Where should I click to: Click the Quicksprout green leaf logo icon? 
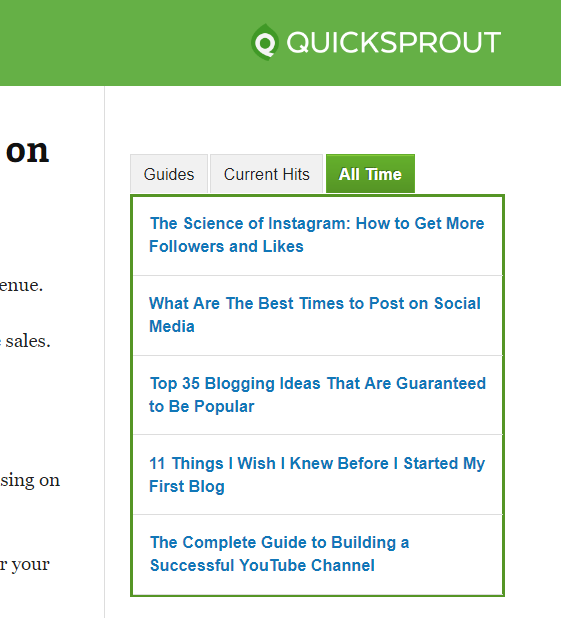tap(265, 42)
